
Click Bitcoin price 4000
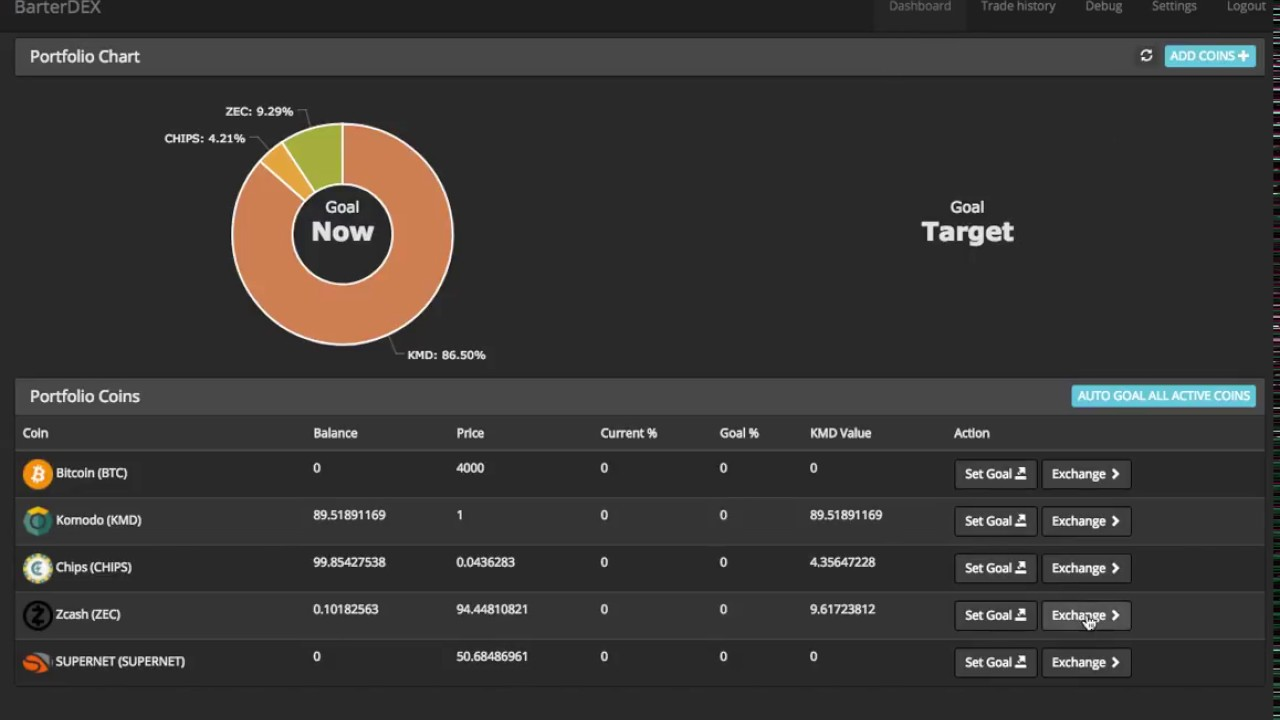tap(470, 468)
